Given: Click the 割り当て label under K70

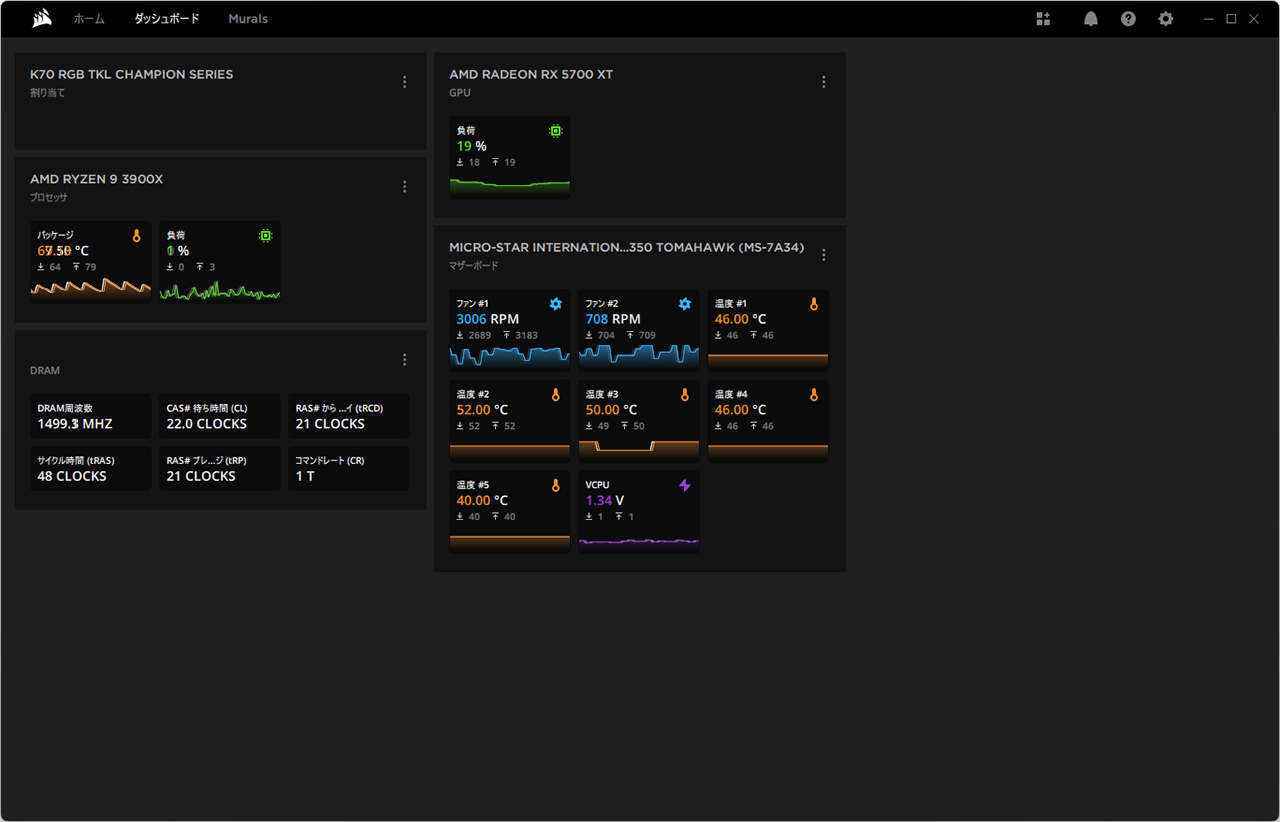Looking at the screenshot, I should (x=48, y=93).
